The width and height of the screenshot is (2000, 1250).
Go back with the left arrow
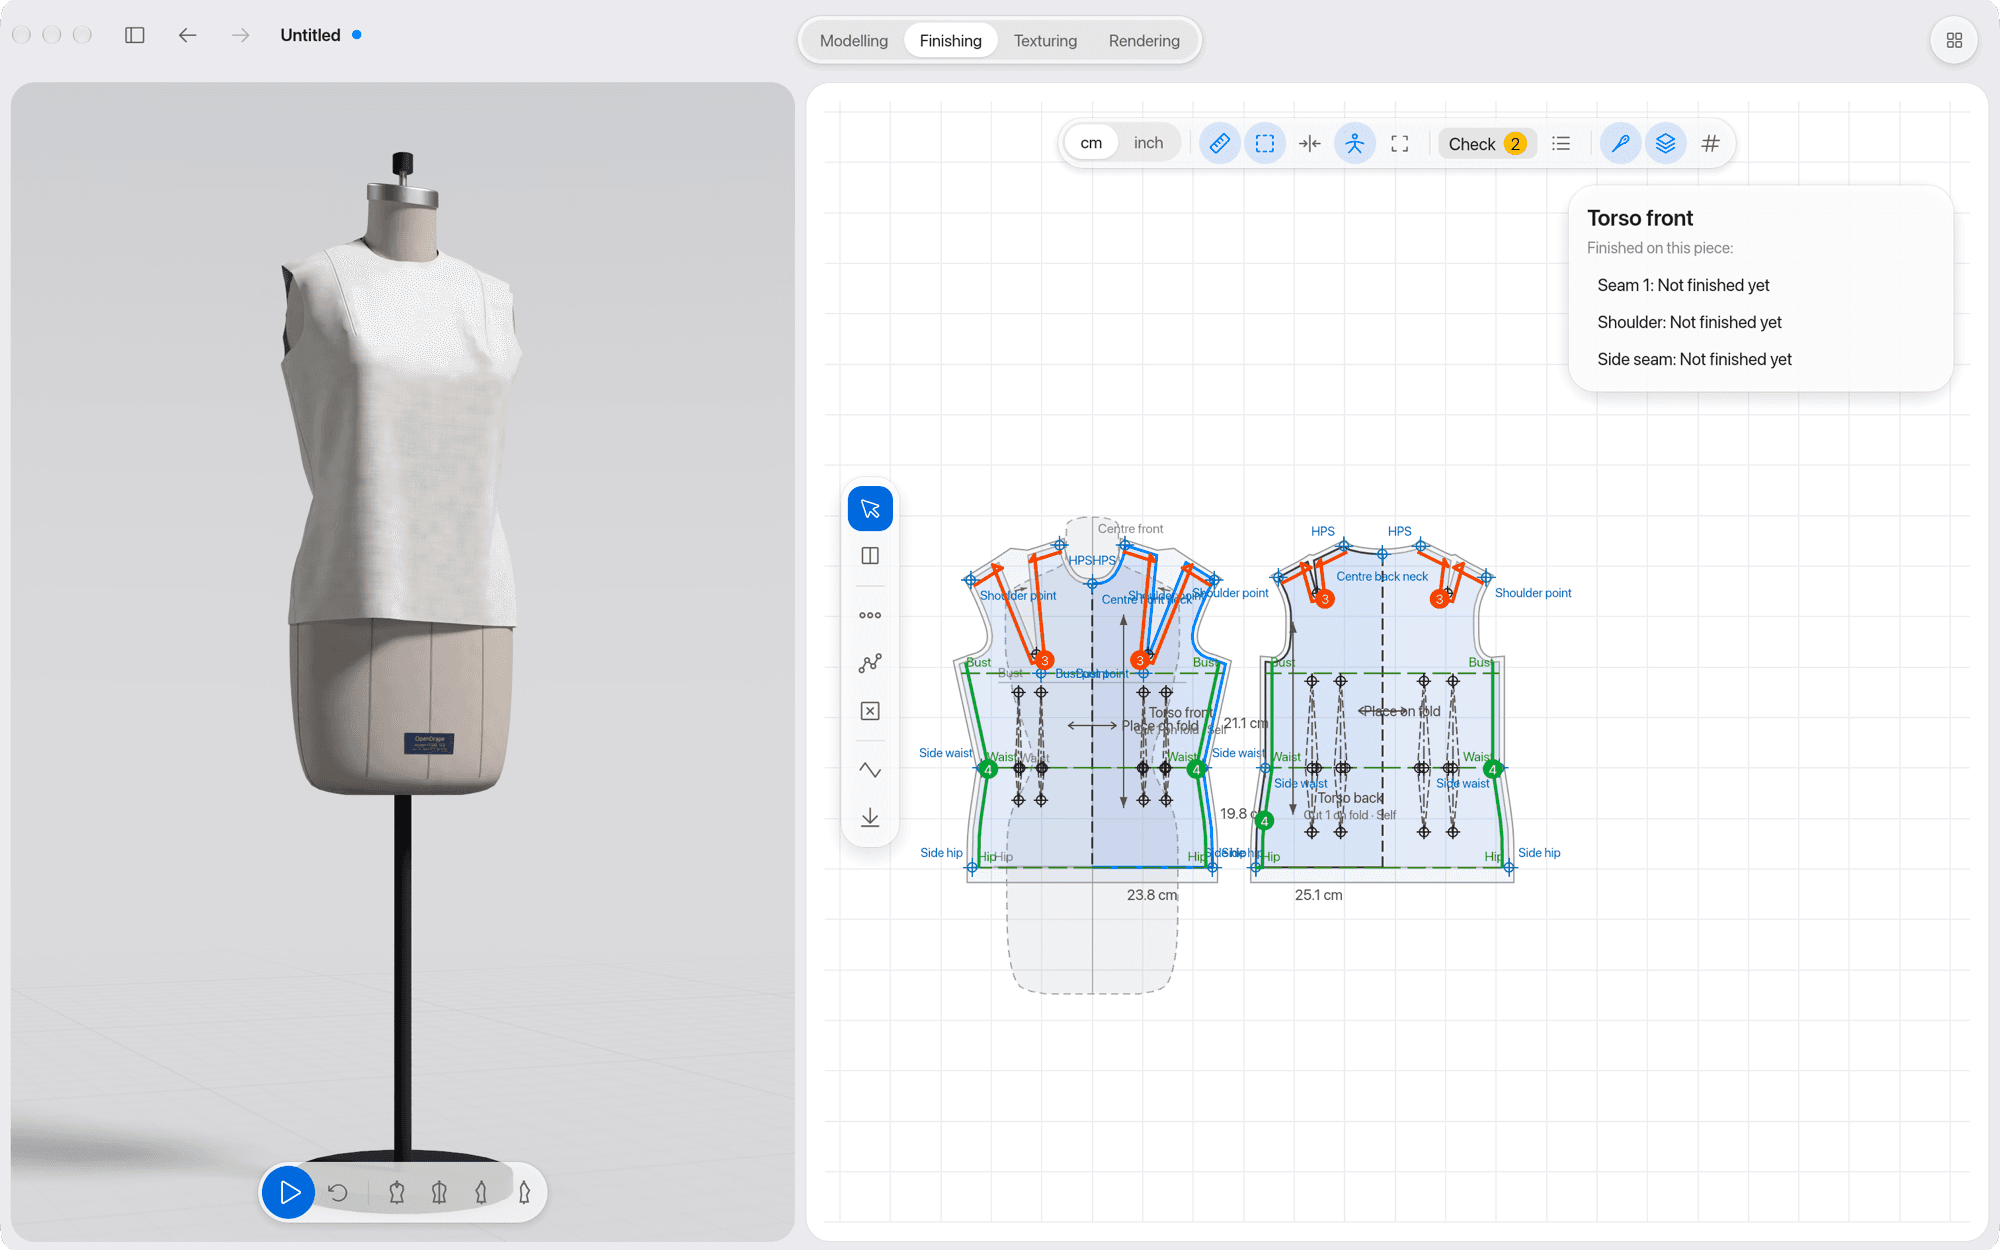pyautogui.click(x=187, y=35)
